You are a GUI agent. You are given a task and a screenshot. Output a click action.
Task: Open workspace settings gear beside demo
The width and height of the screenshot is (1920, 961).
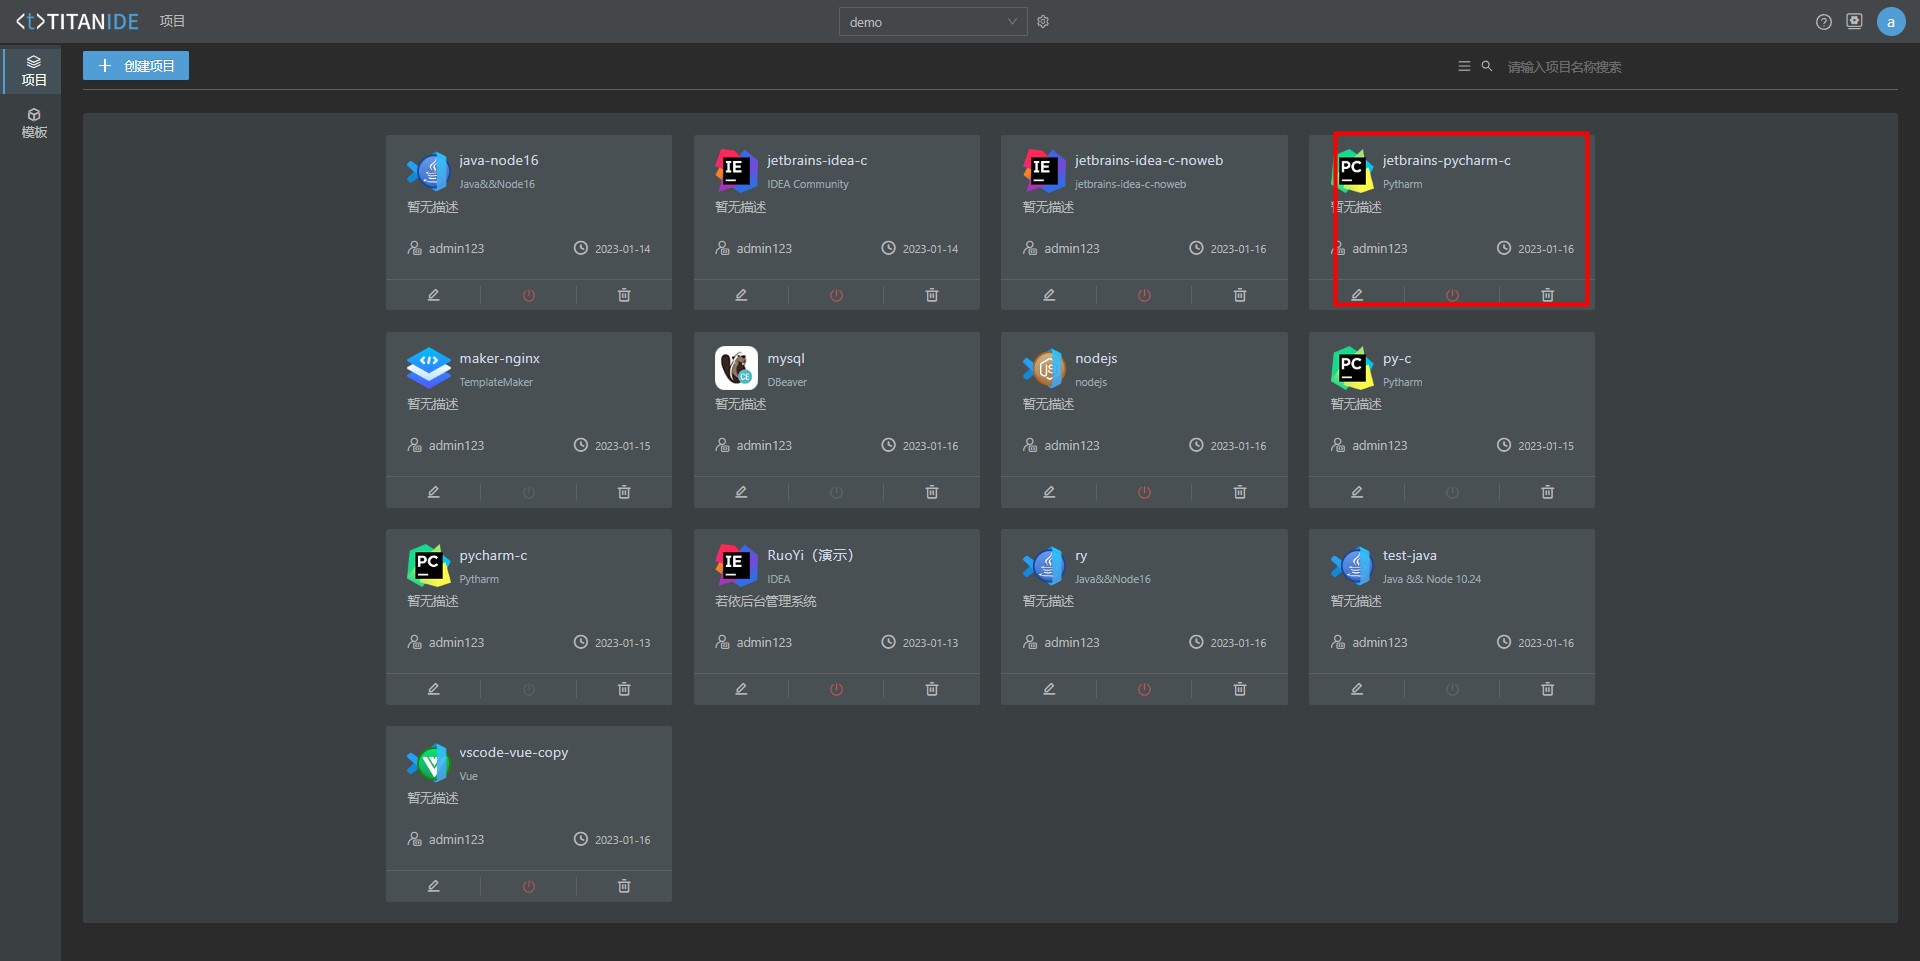click(1043, 22)
